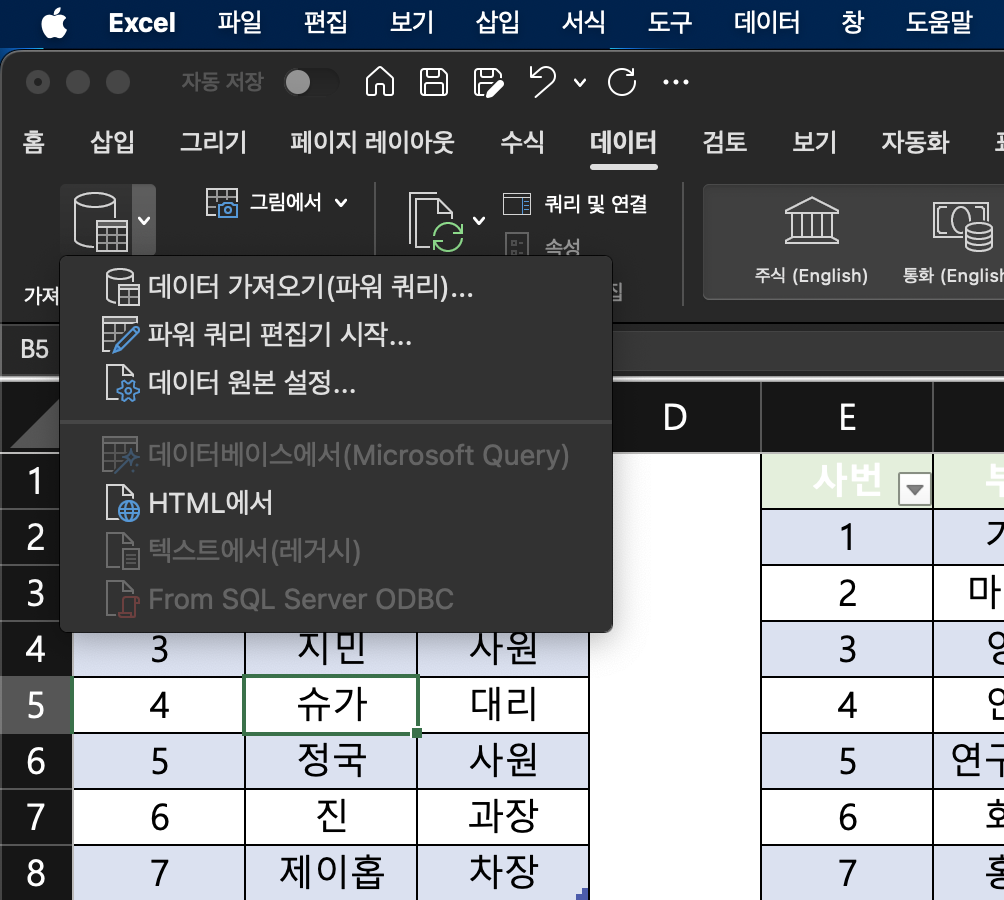Click the 속성 properties button
The height and width of the screenshot is (900, 1004).
[x=542, y=246]
